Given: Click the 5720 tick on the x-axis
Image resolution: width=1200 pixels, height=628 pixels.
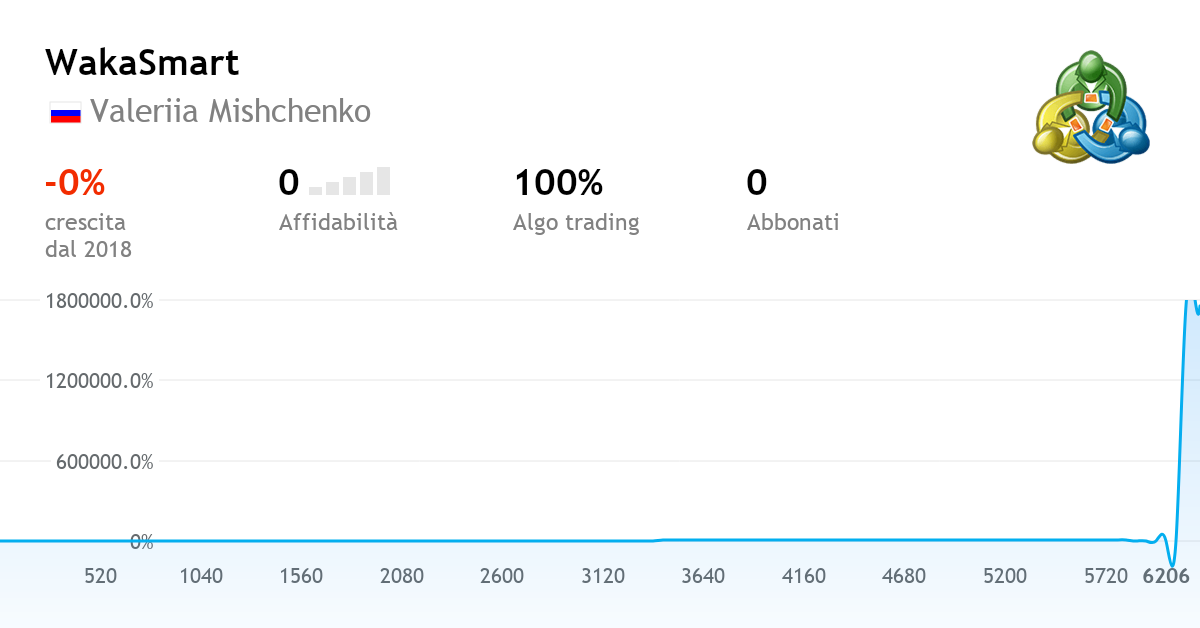Looking at the screenshot, I should [x=1105, y=576].
